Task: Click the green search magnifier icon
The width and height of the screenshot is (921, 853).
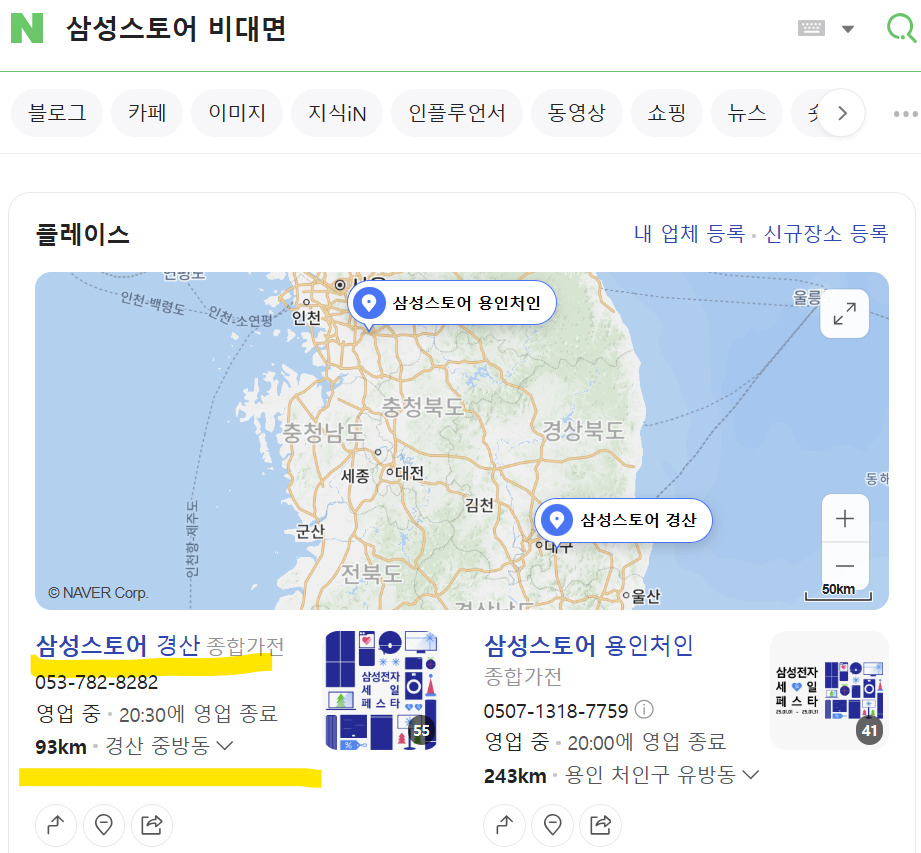Action: pyautogui.click(x=900, y=28)
